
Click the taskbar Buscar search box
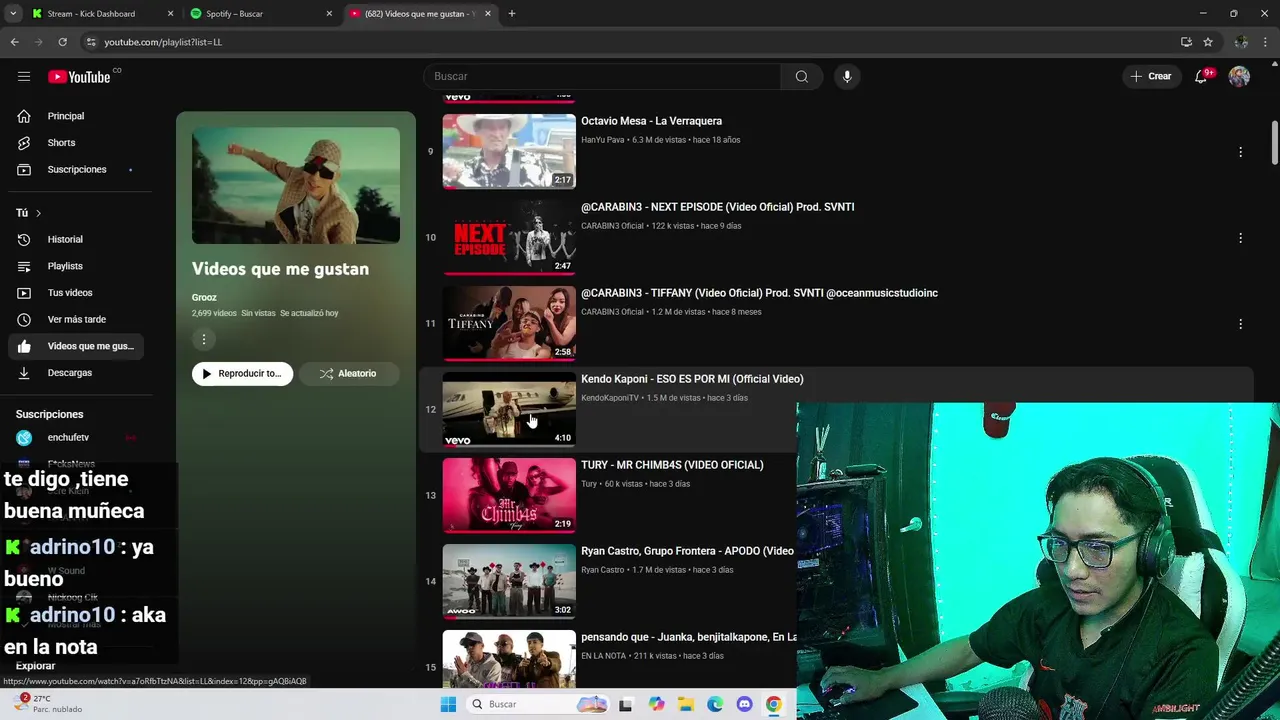click(537, 704)
